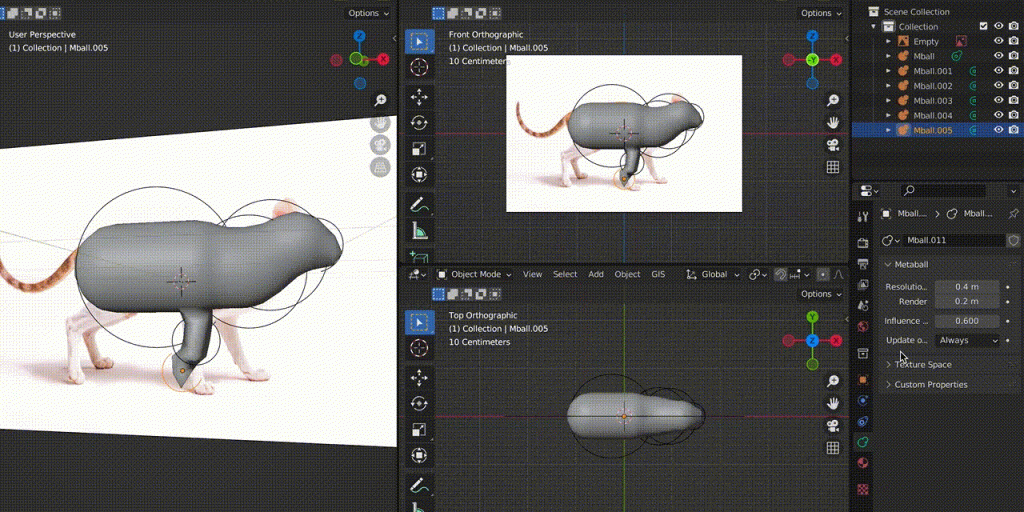Toggle camera view in Front Orthographic viewport
This screenshot has width=1024, height=512.
(x=833, y=145)
